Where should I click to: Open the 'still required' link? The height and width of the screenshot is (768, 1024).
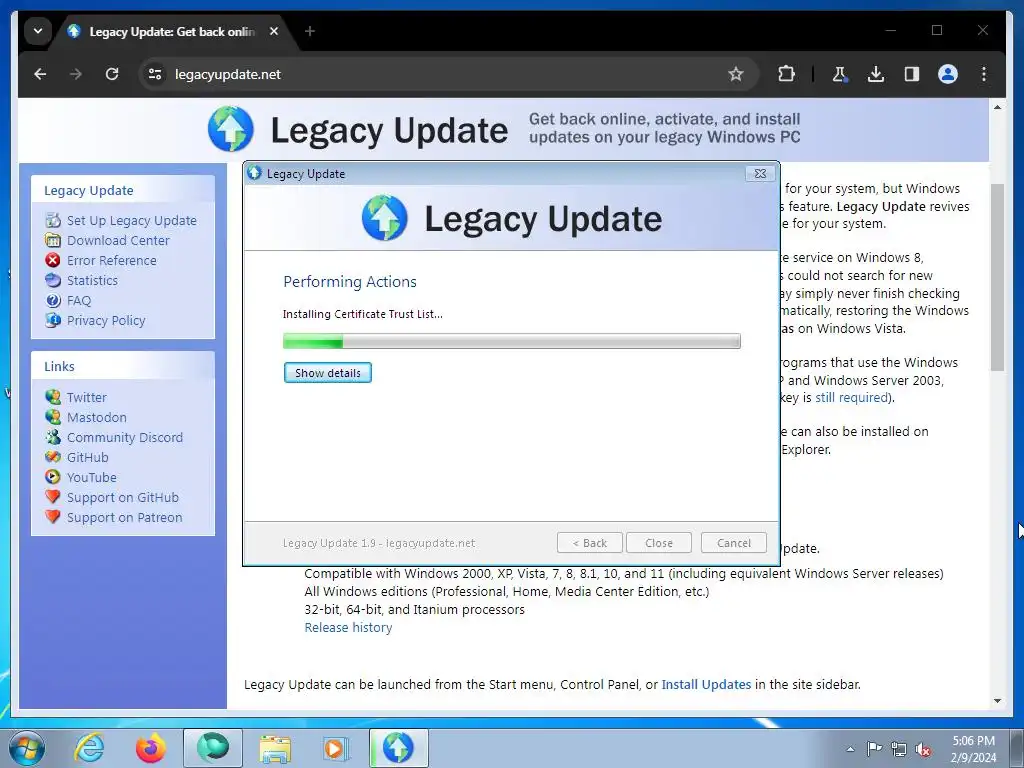[852, 397]
